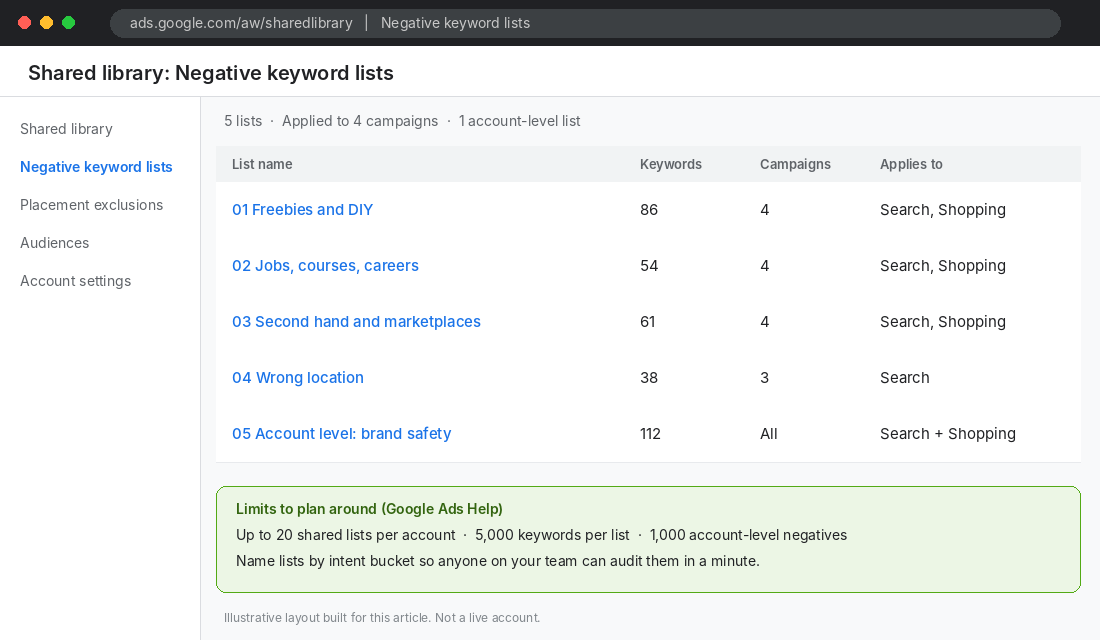Screen dimensions: 1100x640
Task: Open 05 Account level: brand safety list
Action: click(342, 434)
